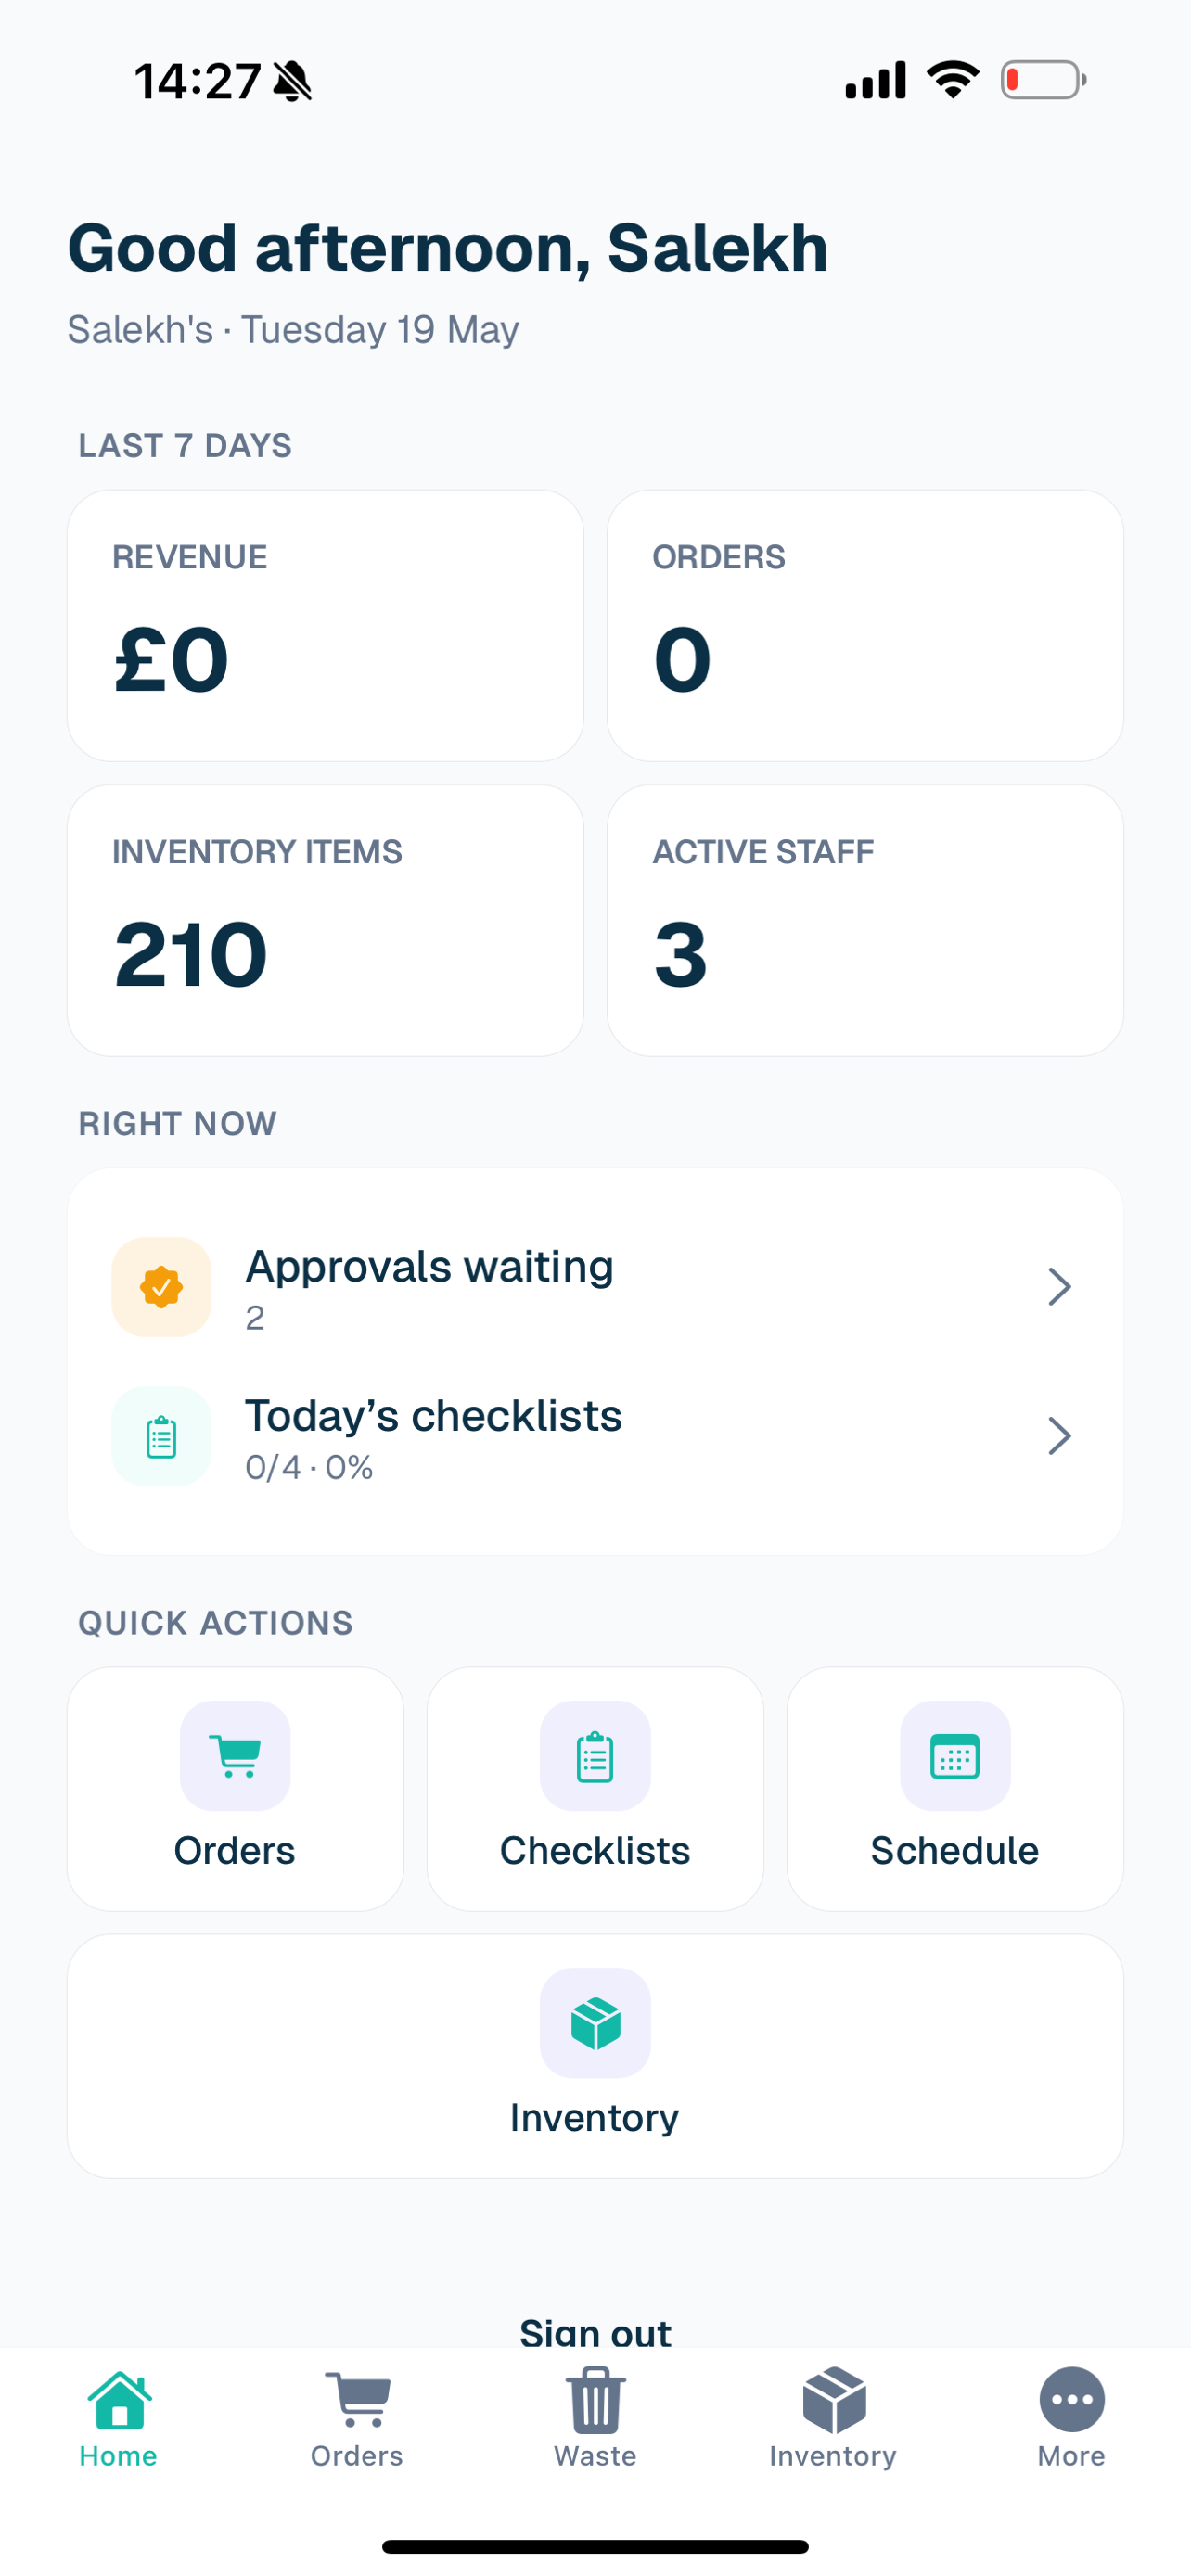Viewport: 1191px width, 2576px height.
Task: Tap the Active Staff 3 card
Action: tap(865, 920)
